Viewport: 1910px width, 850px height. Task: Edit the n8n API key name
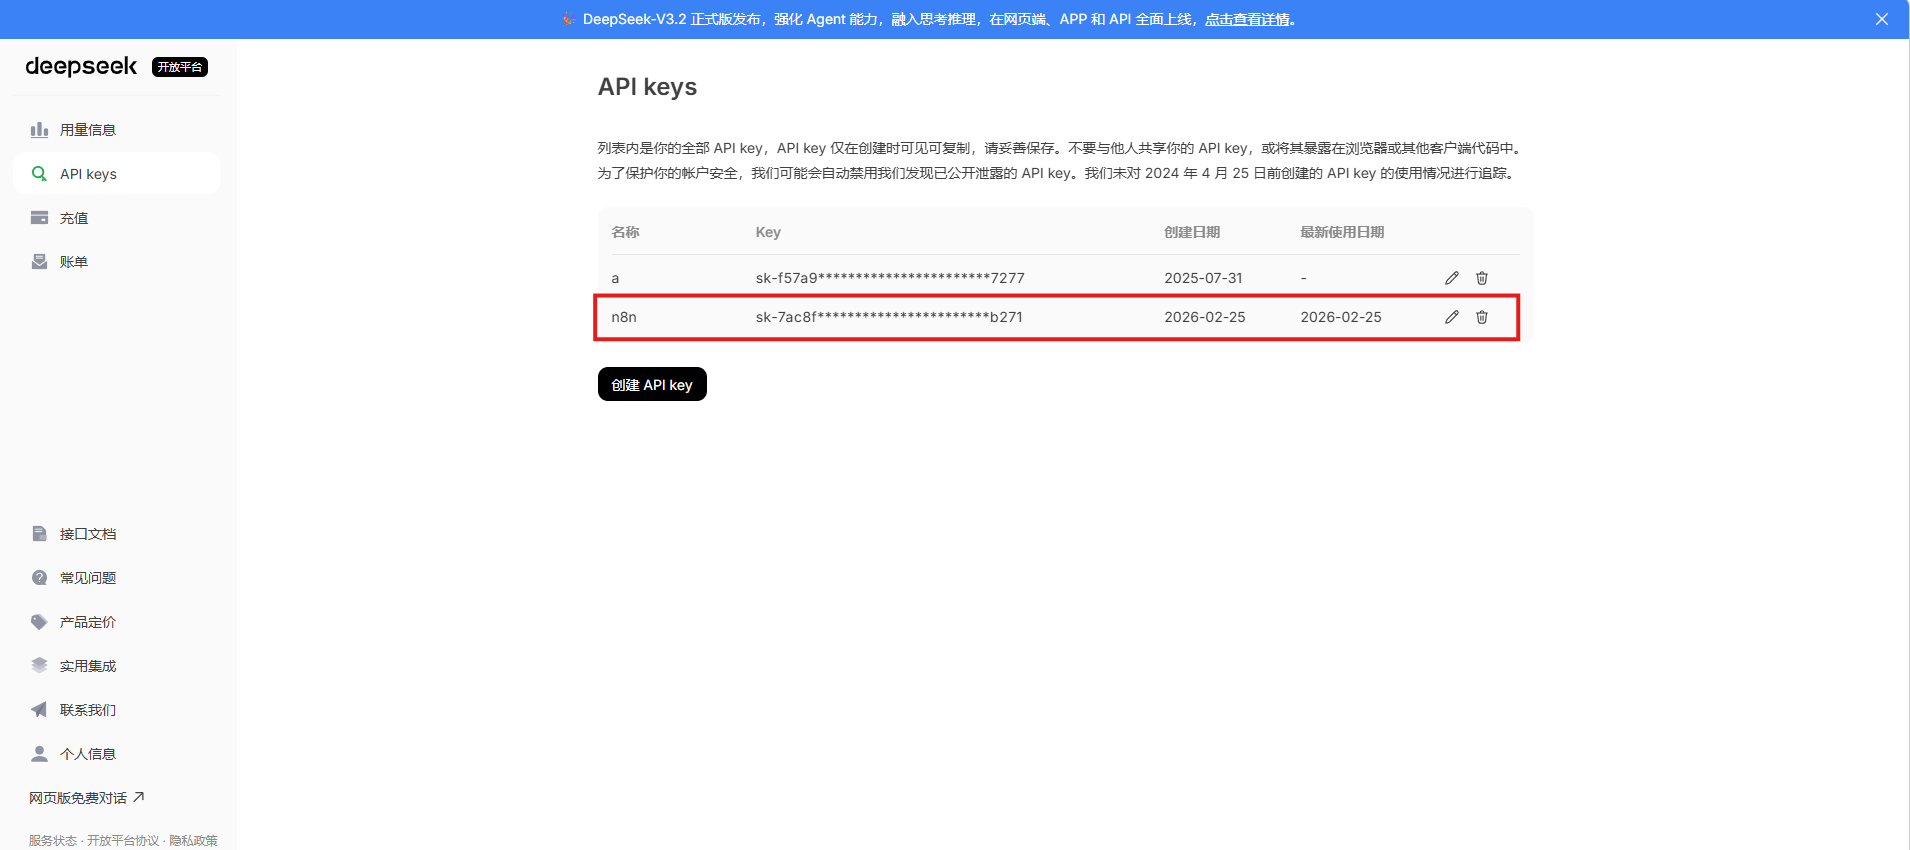(x=1451, y=317)
